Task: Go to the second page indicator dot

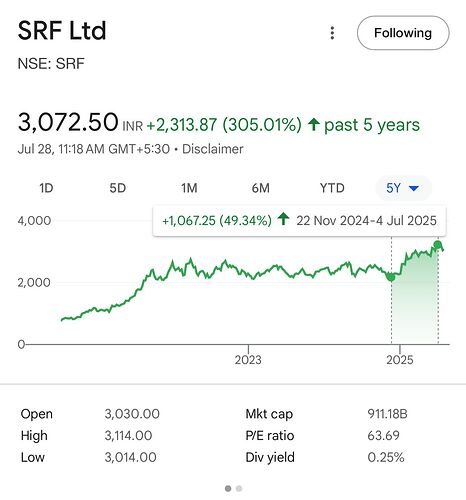Action: tap(239, 488)
